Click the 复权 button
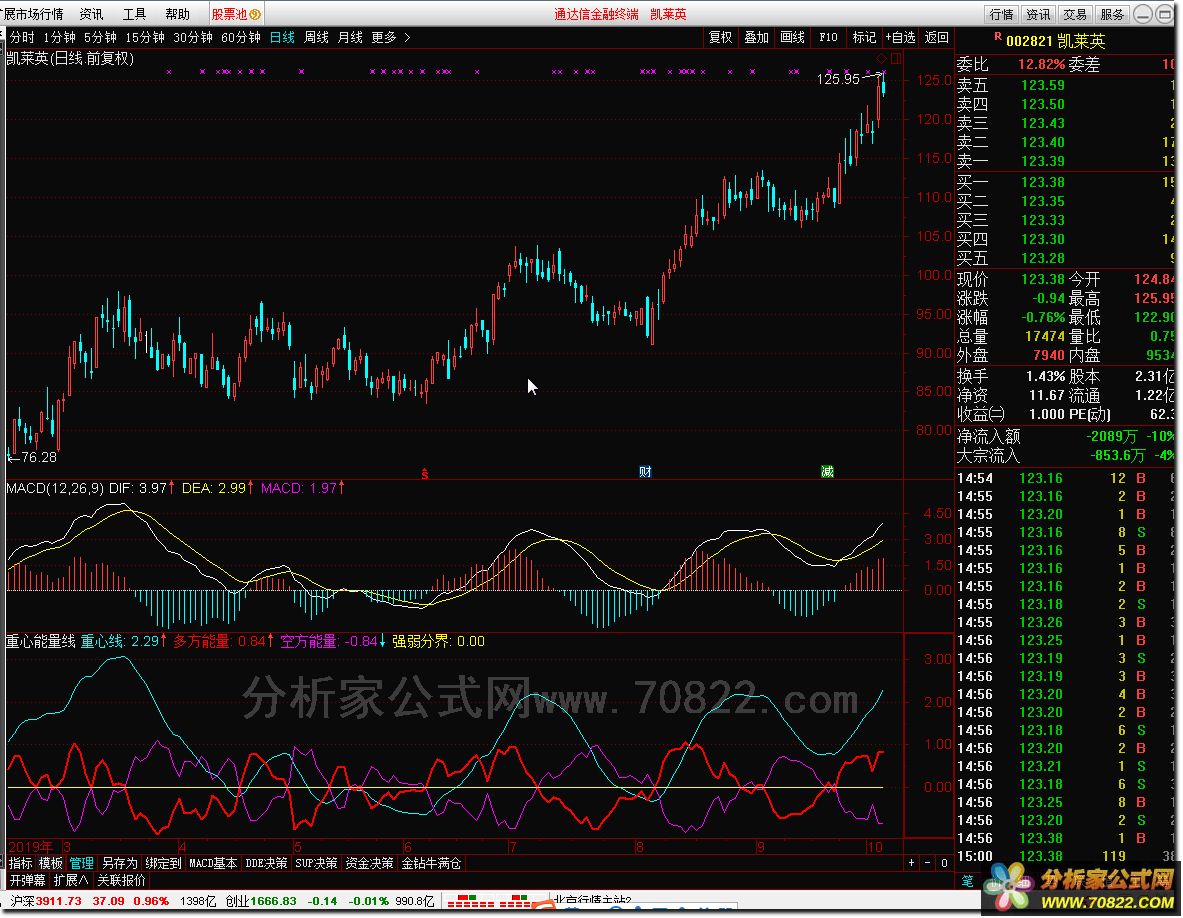This screenshot has width=1183, height=918. 721,37
